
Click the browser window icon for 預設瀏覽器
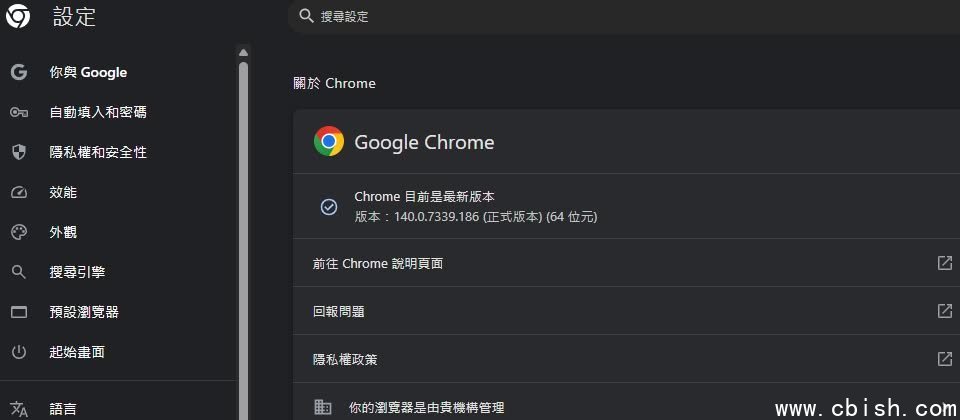(x=19, y=312)
